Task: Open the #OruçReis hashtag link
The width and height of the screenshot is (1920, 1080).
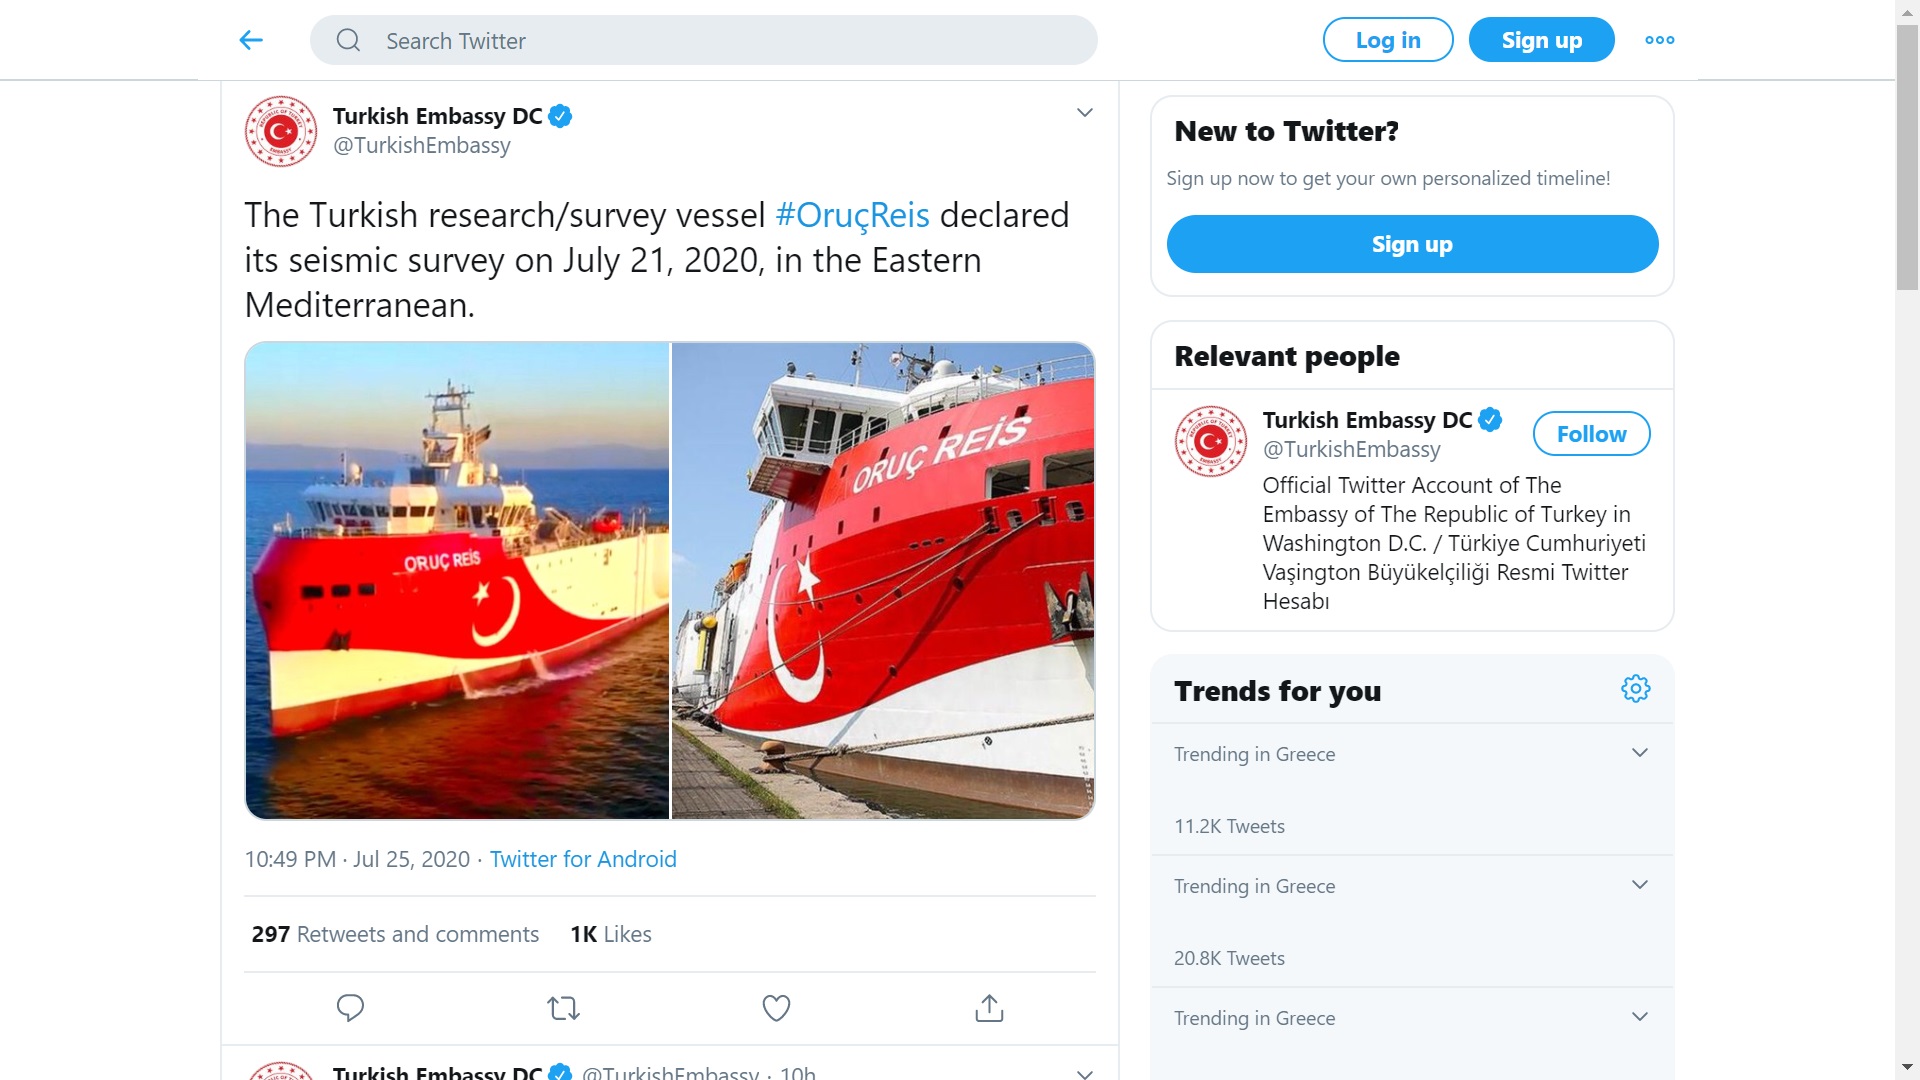Action: (852, 215)
